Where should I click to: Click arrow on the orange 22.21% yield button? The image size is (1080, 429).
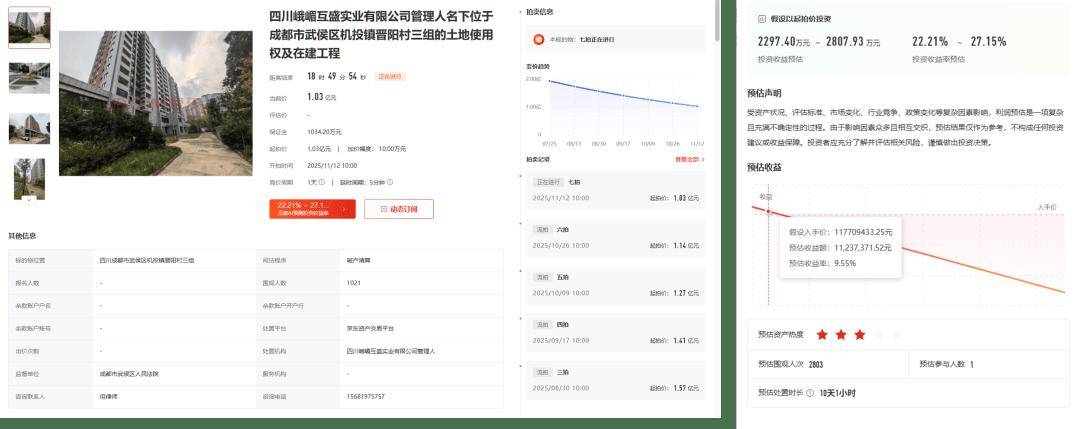tap(344, 209)
